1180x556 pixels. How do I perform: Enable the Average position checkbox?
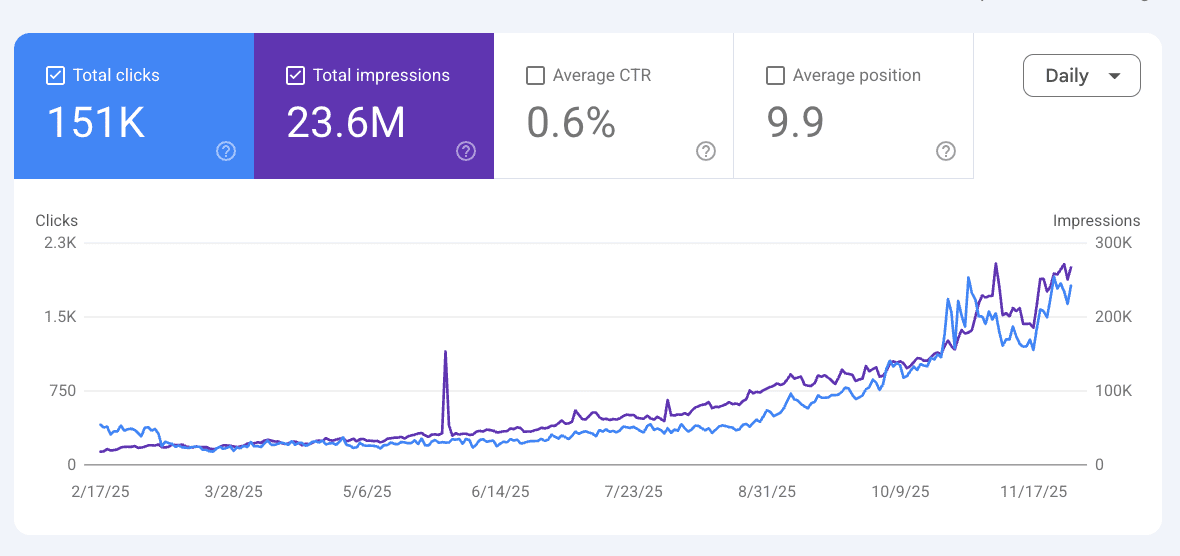pos(775,75)
